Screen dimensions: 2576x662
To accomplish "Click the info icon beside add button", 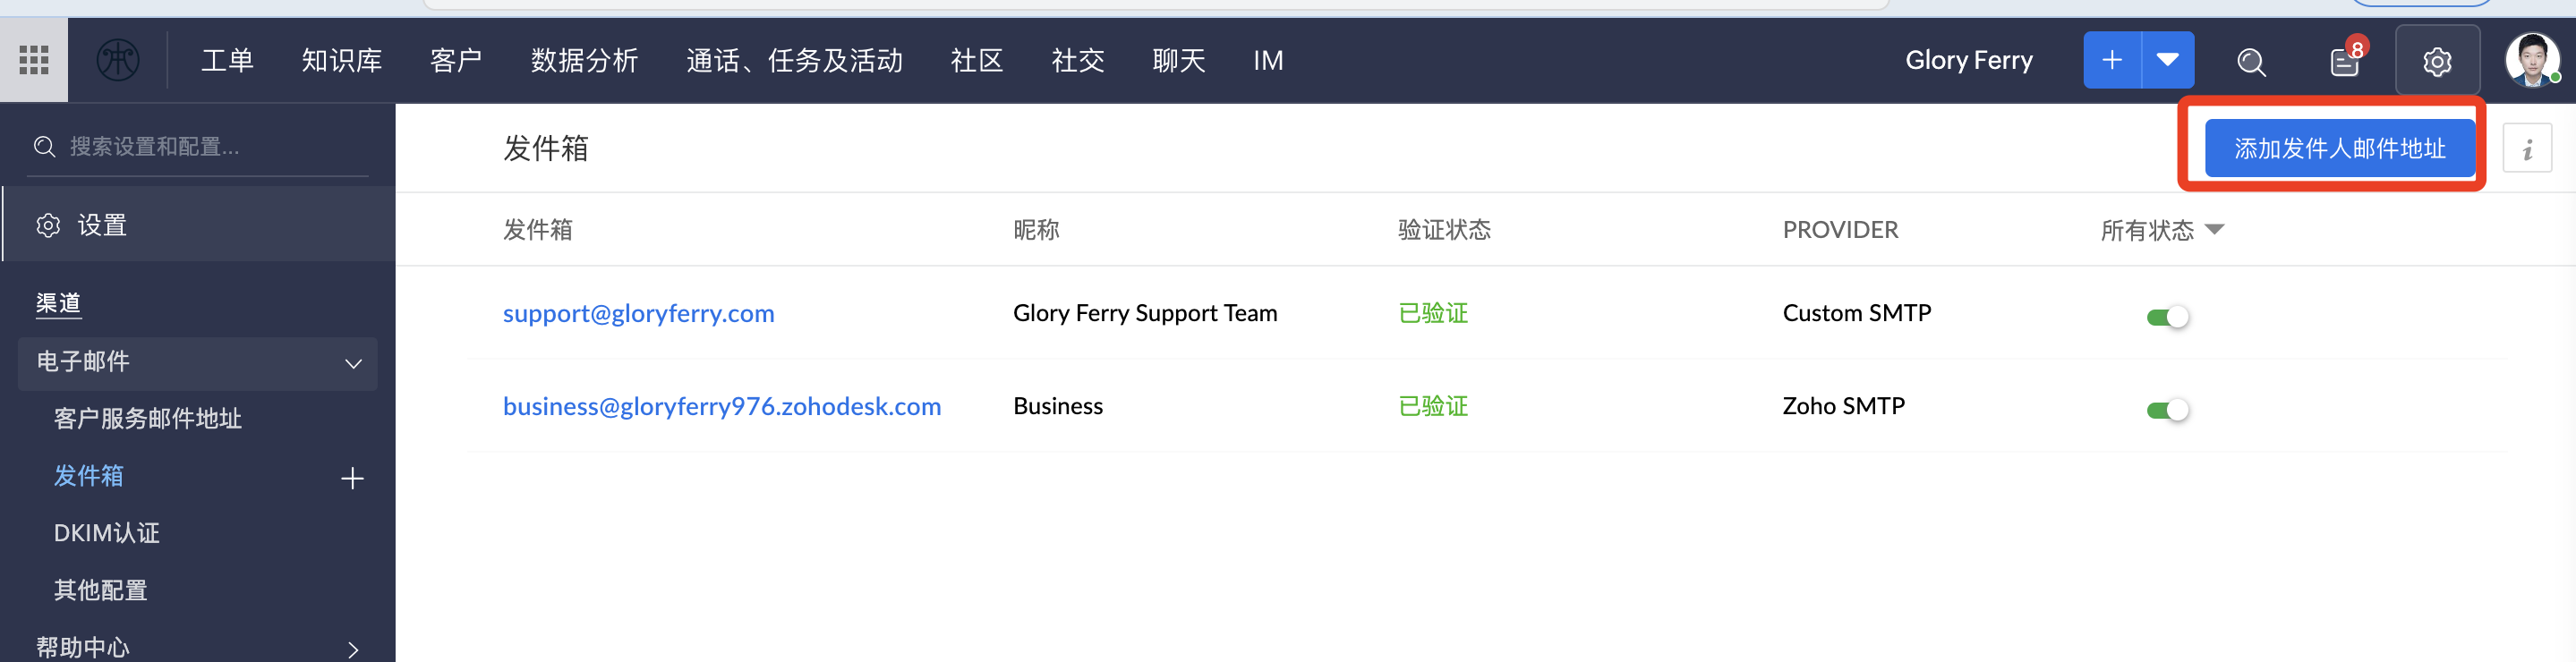I will coord(2526,149).
